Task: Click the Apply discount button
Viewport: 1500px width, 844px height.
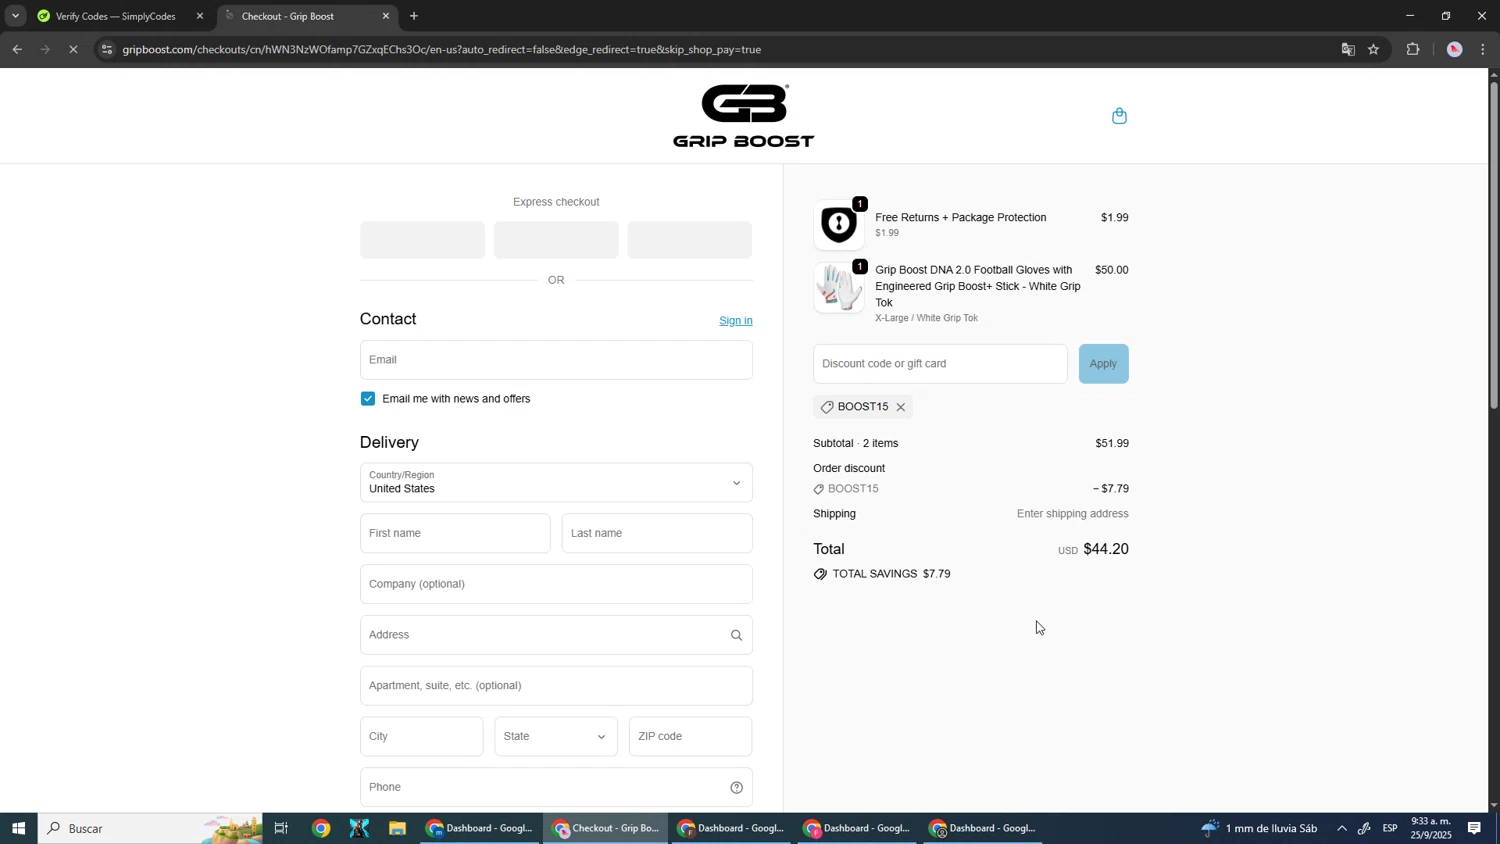Action: [x=1103, y=364]
